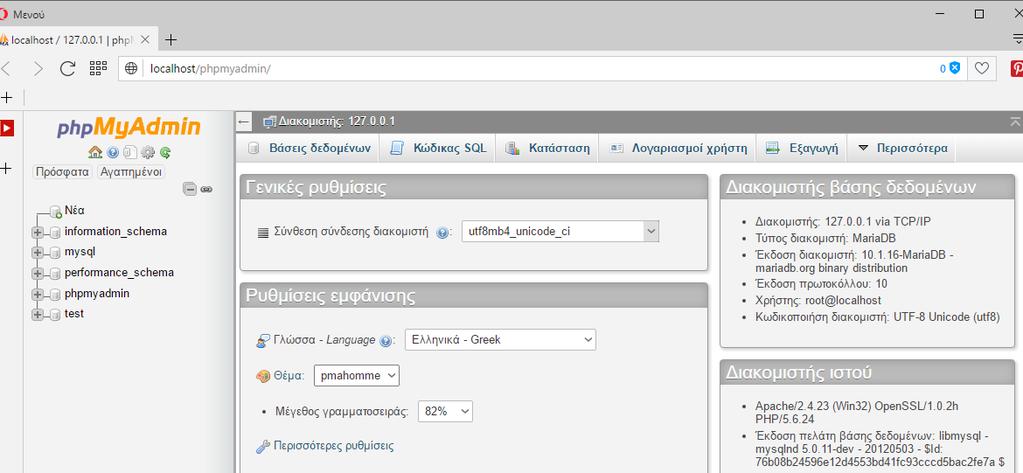Open the Κατάσταση tab
This screenshot has width=1023, height=473.
tap(548, 148)
